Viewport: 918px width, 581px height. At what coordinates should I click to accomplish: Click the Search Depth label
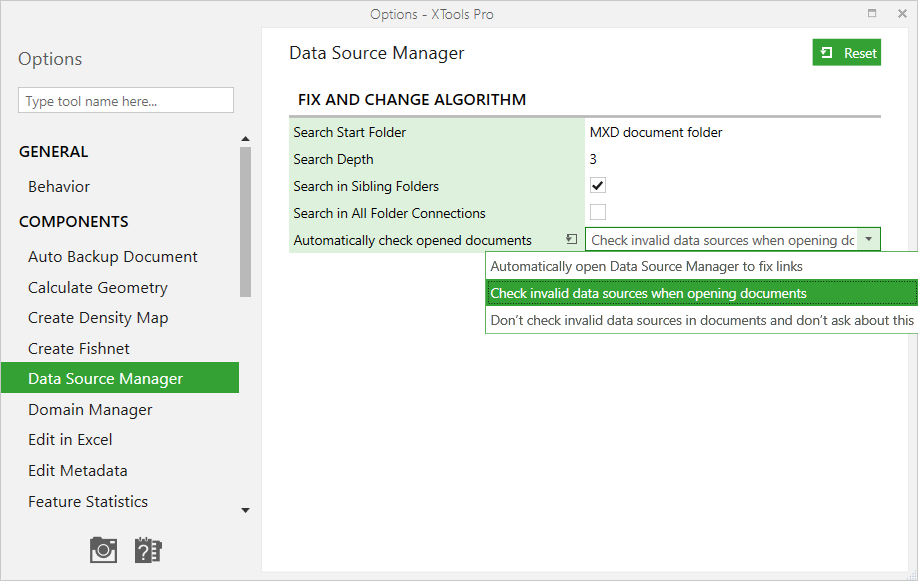(333, 159)
